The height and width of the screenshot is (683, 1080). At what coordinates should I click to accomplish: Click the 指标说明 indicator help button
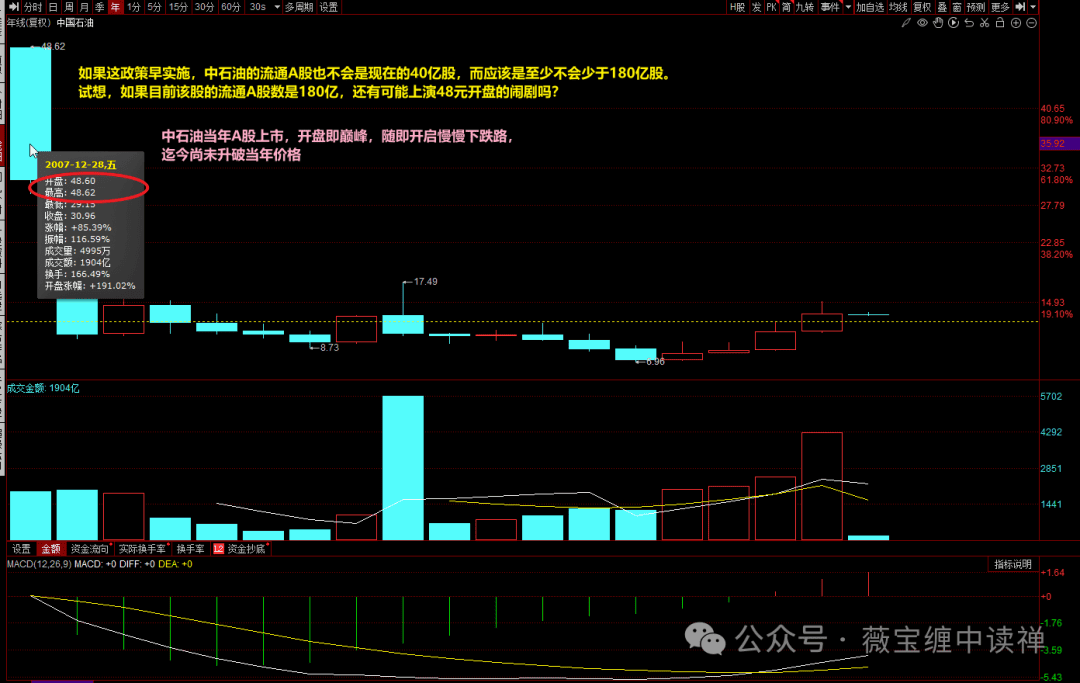point(1012,565)
